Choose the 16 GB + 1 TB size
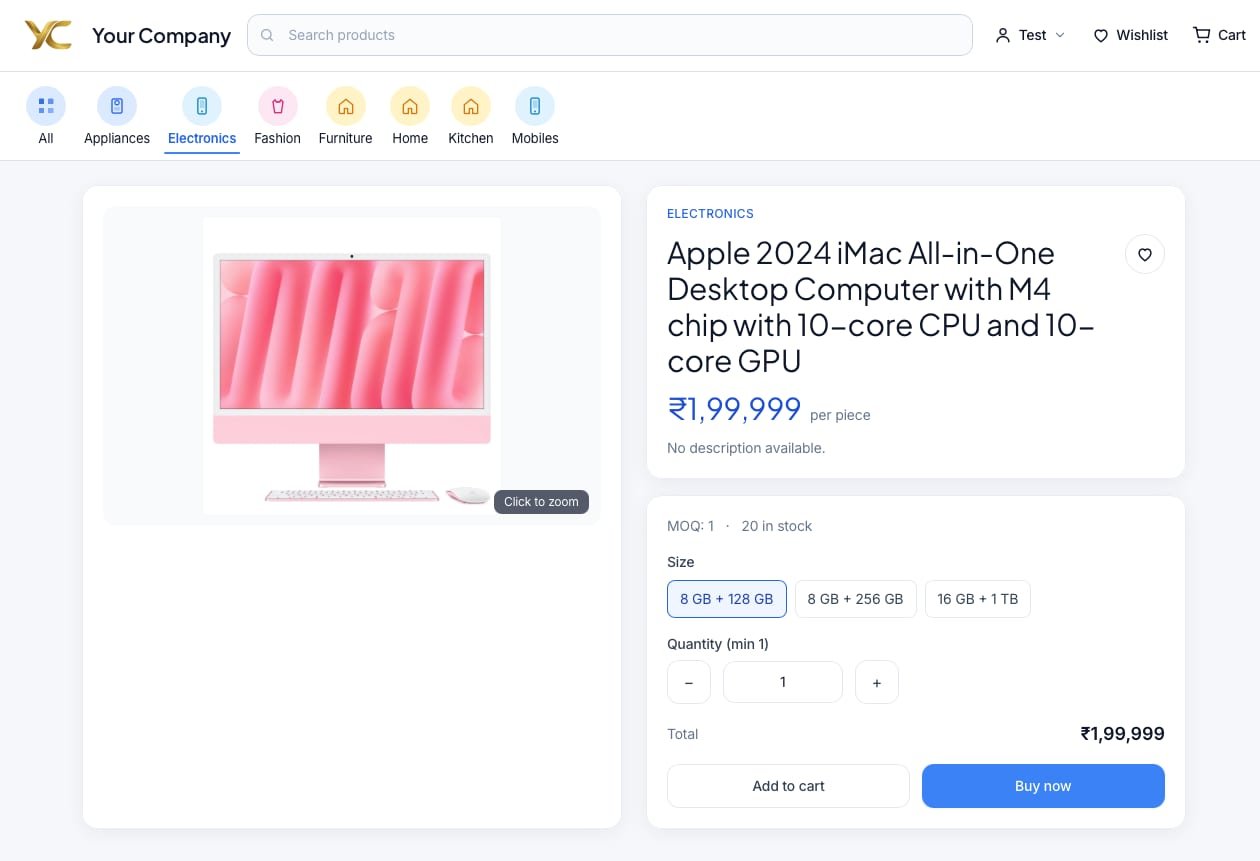Screen dimensions: 1260x861 pos(978,599)
